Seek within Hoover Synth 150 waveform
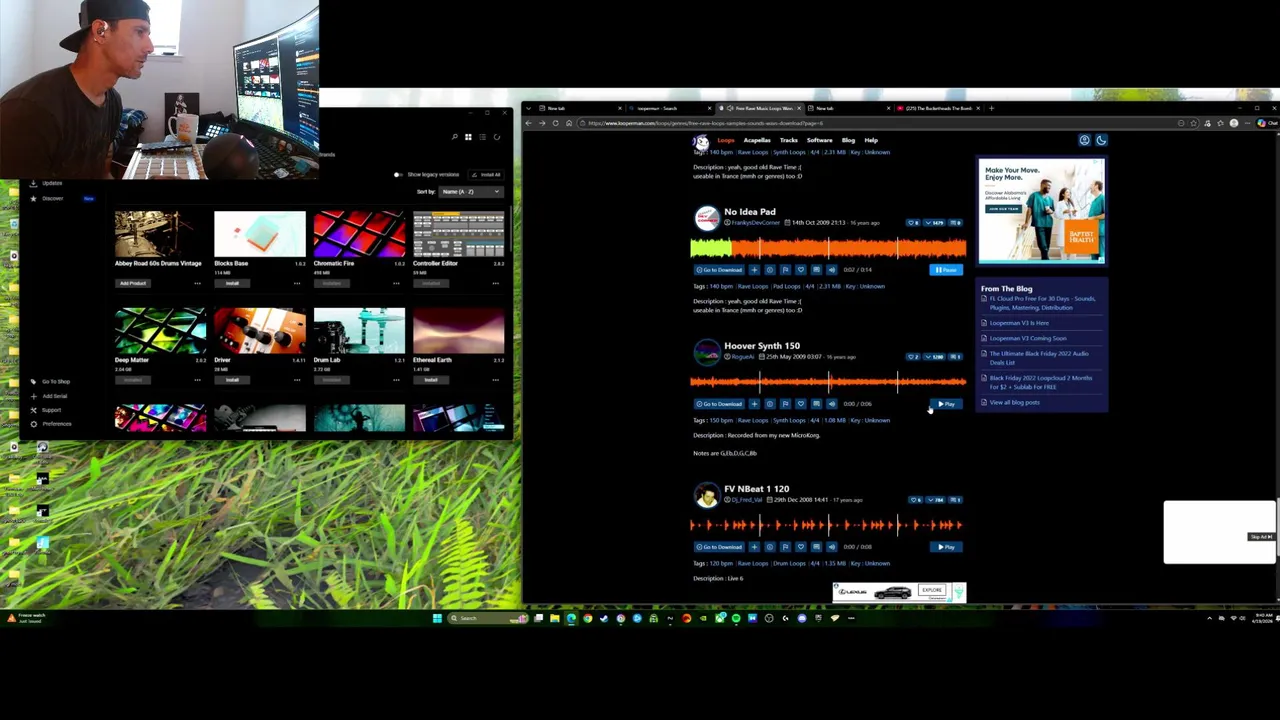Viewport: 1280px width, 720px height. point(828,381)
